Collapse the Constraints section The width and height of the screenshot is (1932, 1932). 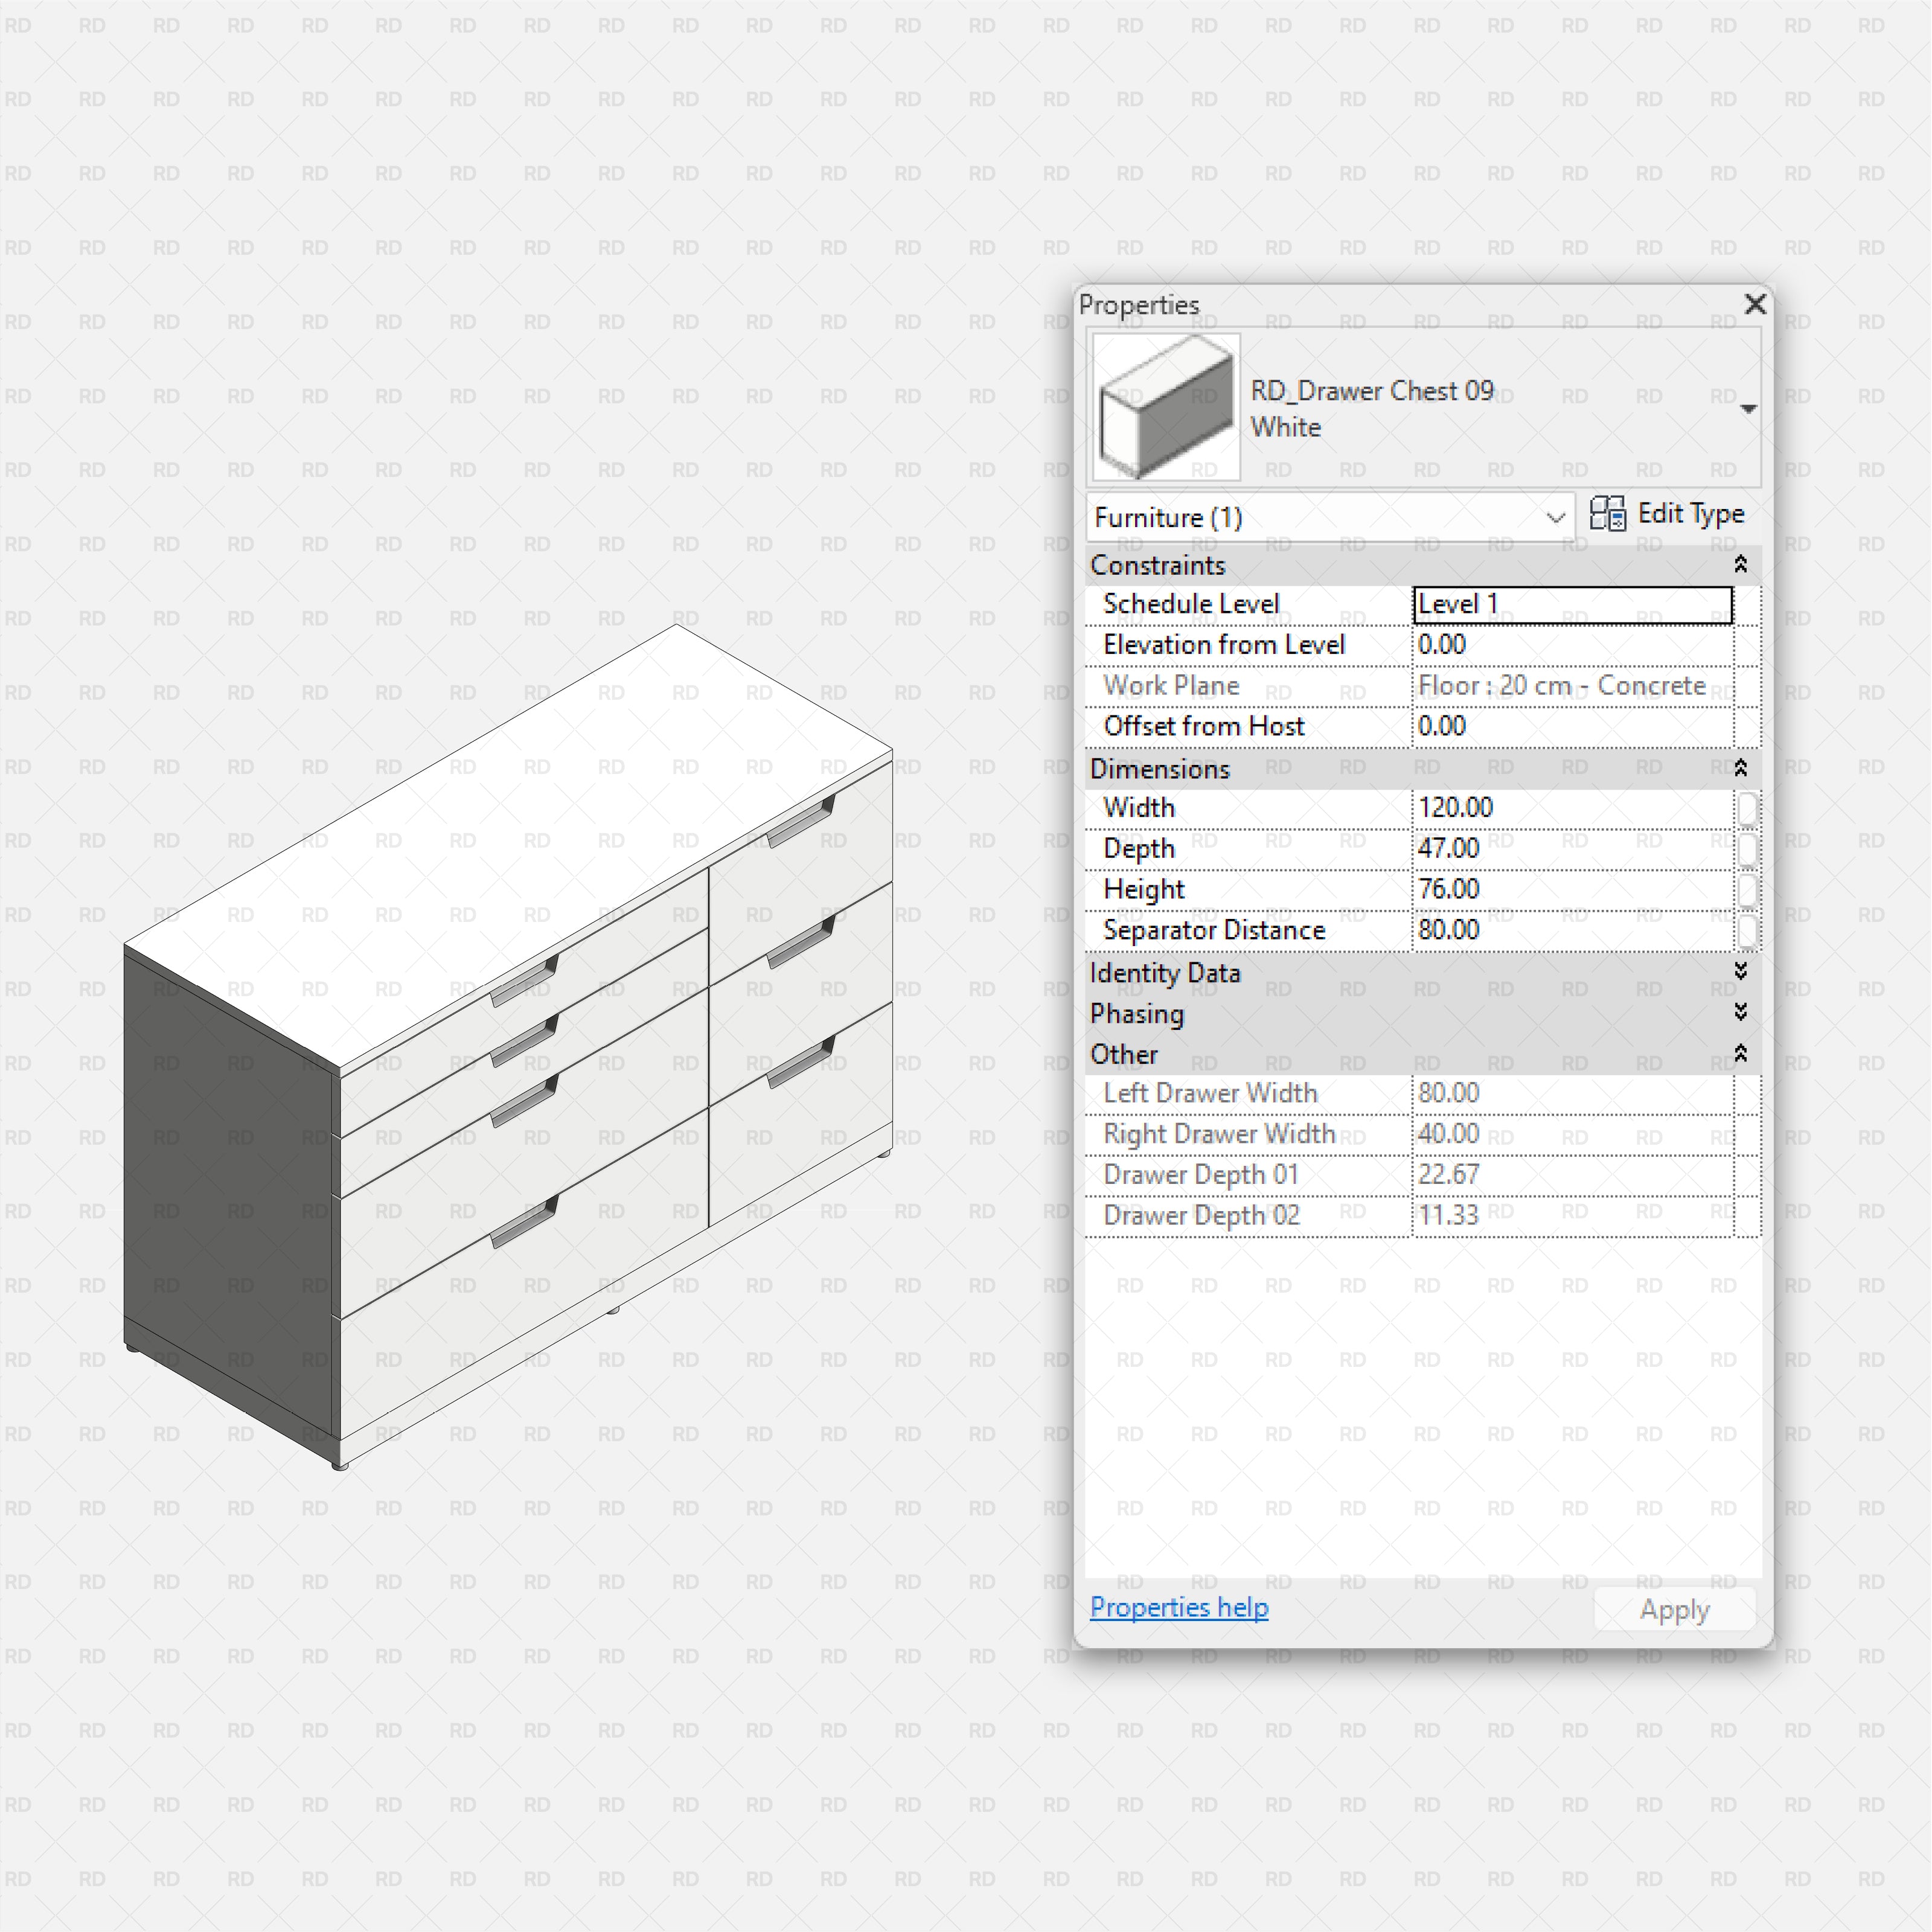1741,565
